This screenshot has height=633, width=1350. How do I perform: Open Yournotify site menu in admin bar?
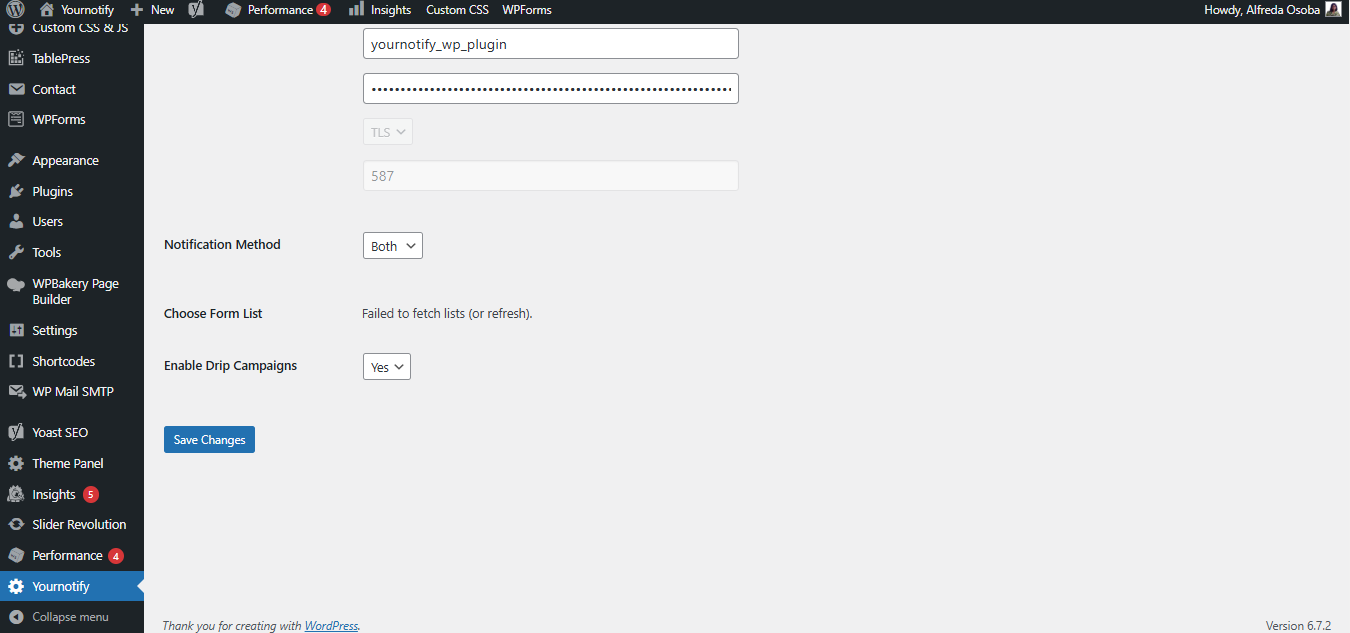click(76, 9)
